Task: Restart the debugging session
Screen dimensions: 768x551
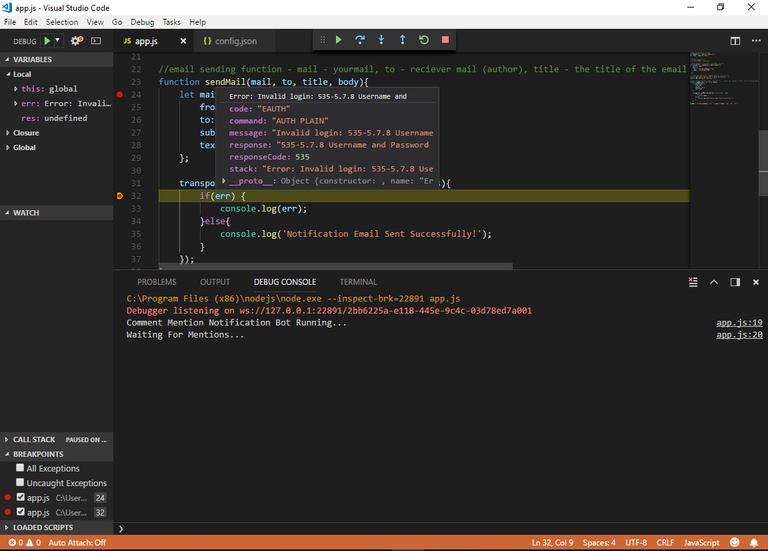Action: (x=424, y=40)
